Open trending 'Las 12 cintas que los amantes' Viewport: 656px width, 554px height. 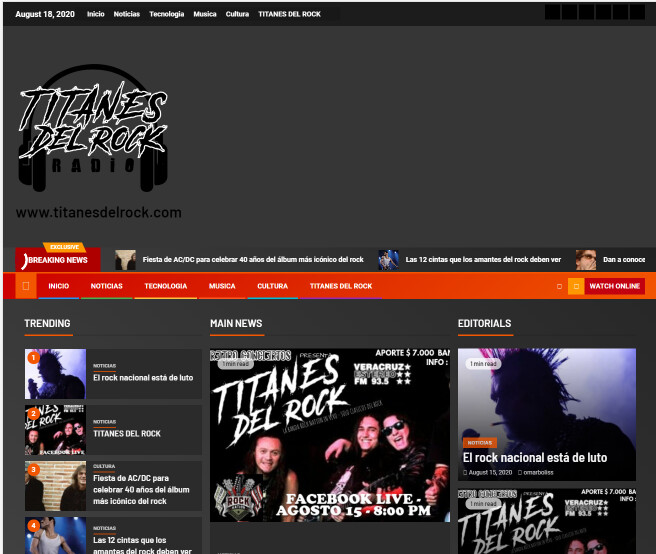[142, 546]
